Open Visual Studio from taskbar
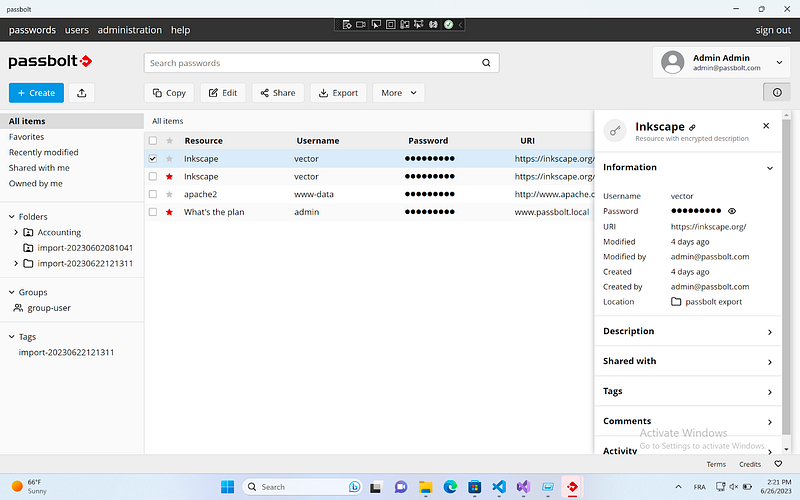Viewport: 800px width, 500px height. pyautogui.click(x=523, y=487)
